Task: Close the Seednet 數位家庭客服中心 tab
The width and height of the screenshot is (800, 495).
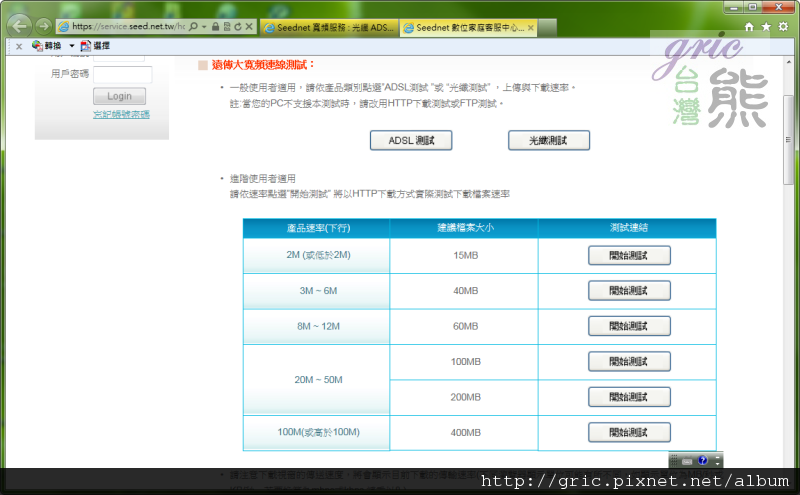Action: point(531,28)
